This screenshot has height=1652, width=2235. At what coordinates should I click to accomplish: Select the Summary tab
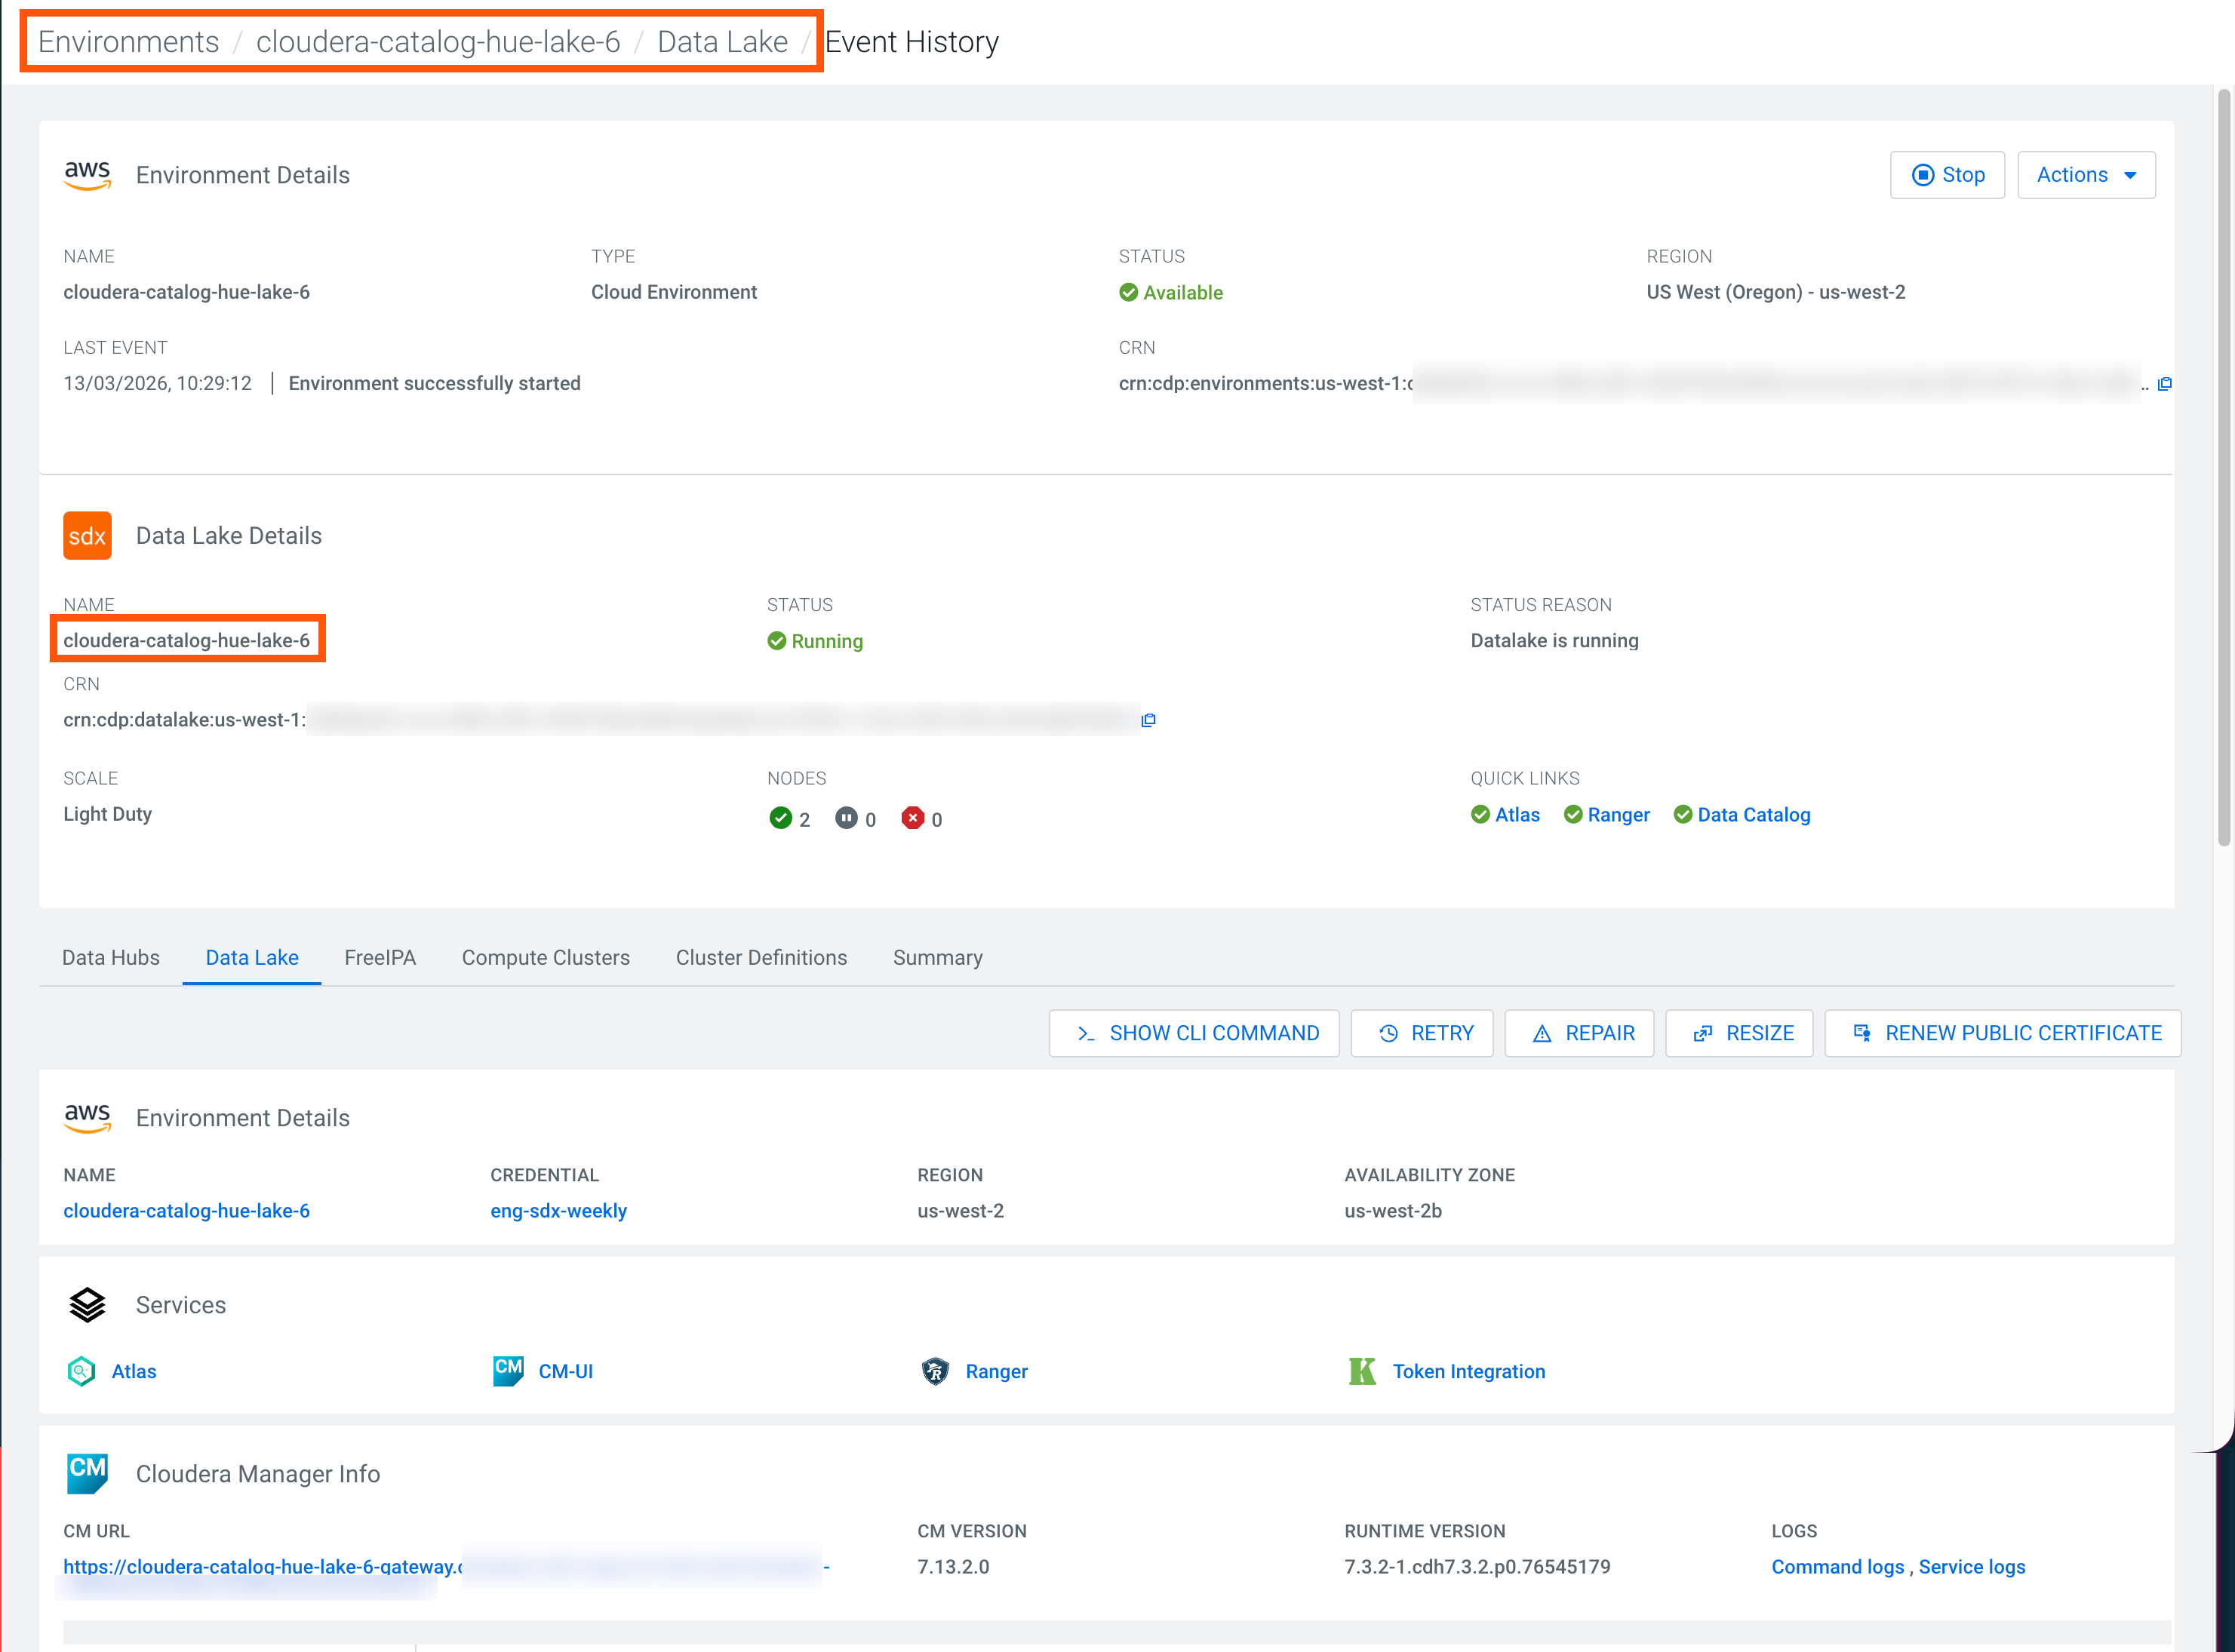click(x=937, y=957)
